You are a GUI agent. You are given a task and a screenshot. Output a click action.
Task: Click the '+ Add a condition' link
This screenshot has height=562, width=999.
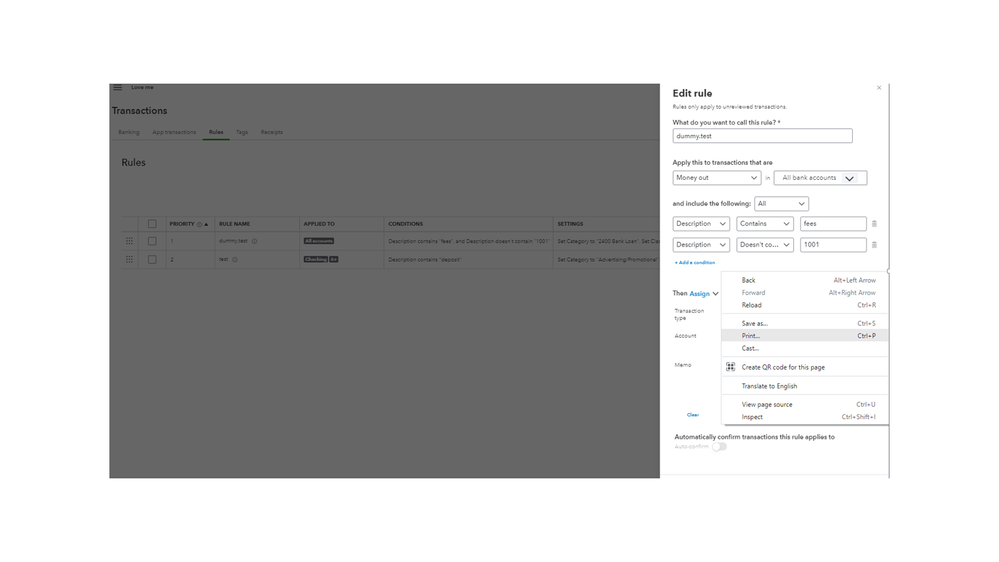click(695, 263)
